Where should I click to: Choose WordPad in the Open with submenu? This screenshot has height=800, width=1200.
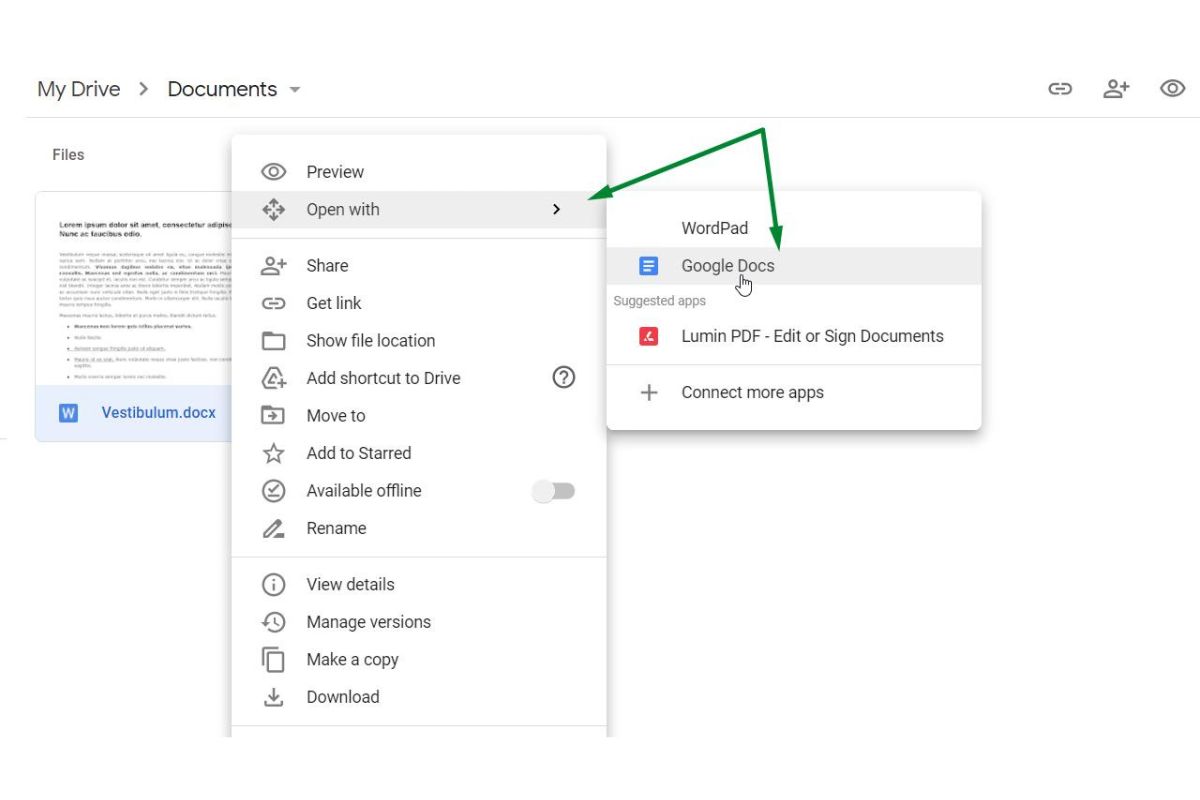coord(714,228)
